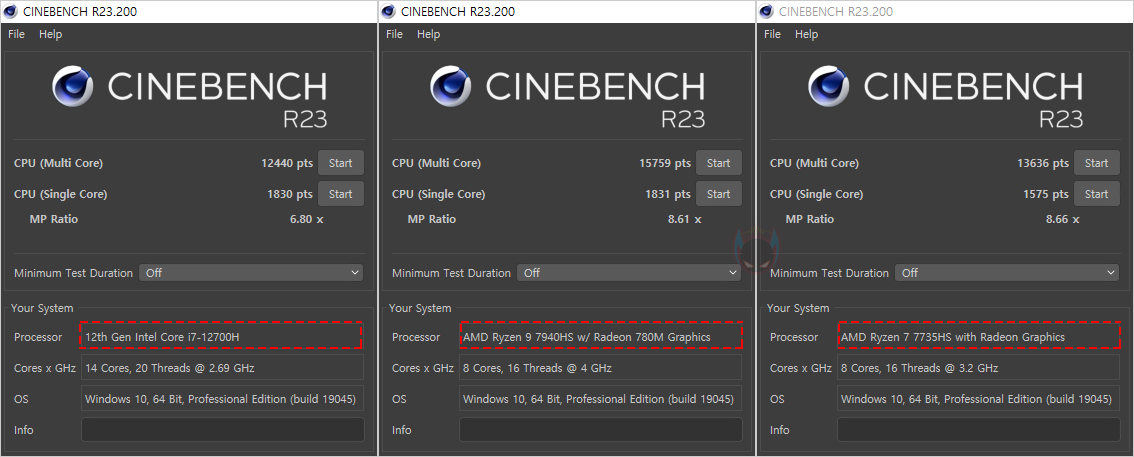Click 'MP Ratio' label in Ryzen 7 7735HS window
1134x457 pixels.
tap(810, 218)
